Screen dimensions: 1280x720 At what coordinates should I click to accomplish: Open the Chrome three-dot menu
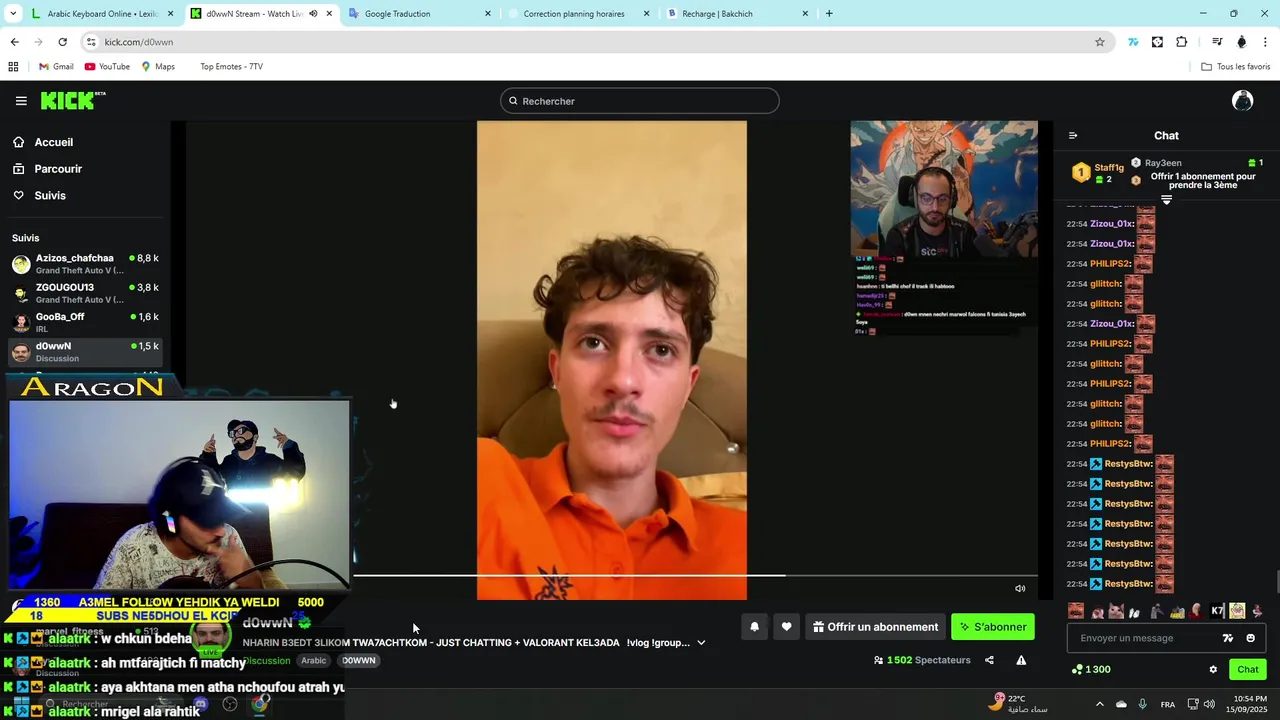[x=1265, y=42]
